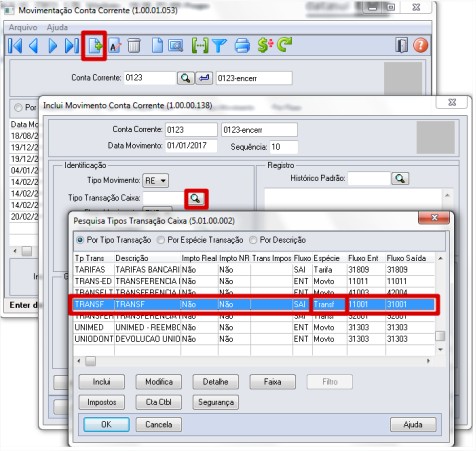
Task: Click the exit door icon
Action: [401, 45]
